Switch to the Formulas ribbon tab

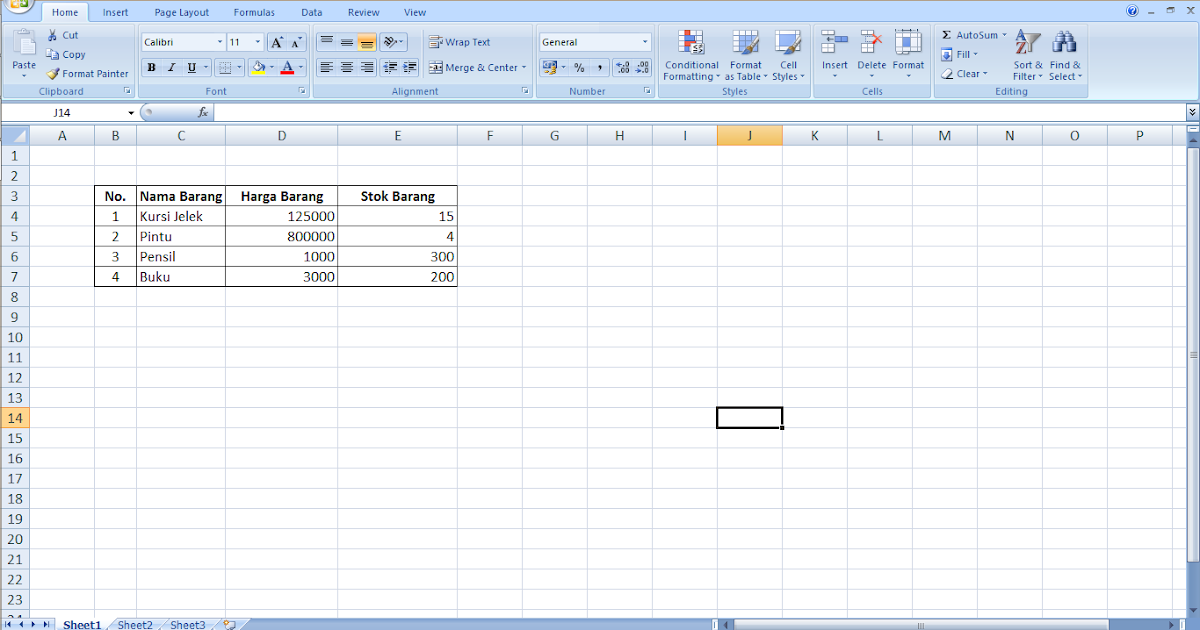click(254, 11)
